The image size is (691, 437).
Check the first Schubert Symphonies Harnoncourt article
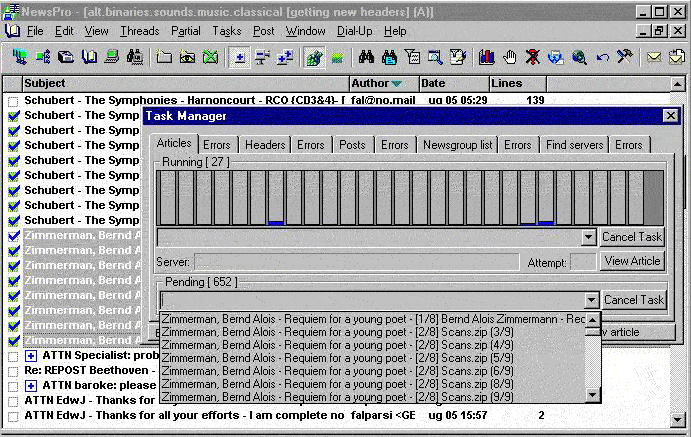(13, 101)
